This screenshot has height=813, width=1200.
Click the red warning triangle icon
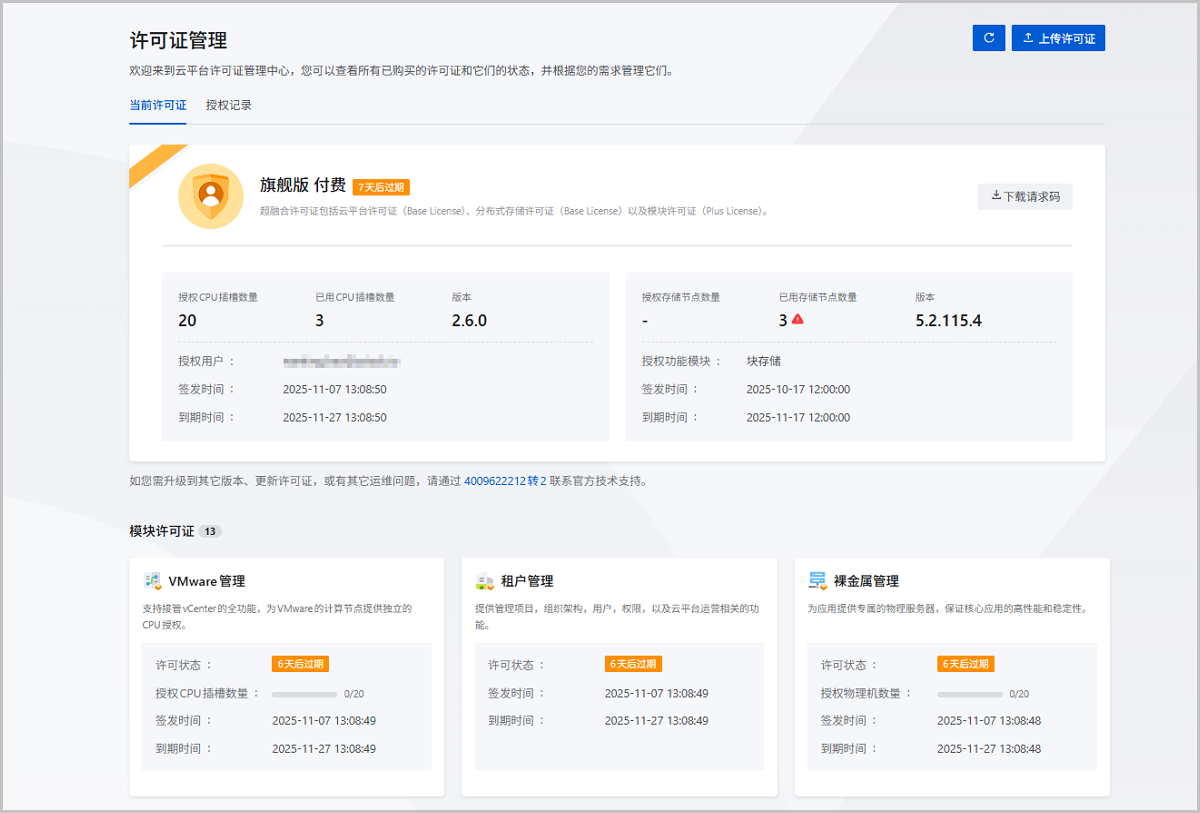point(798,320)
